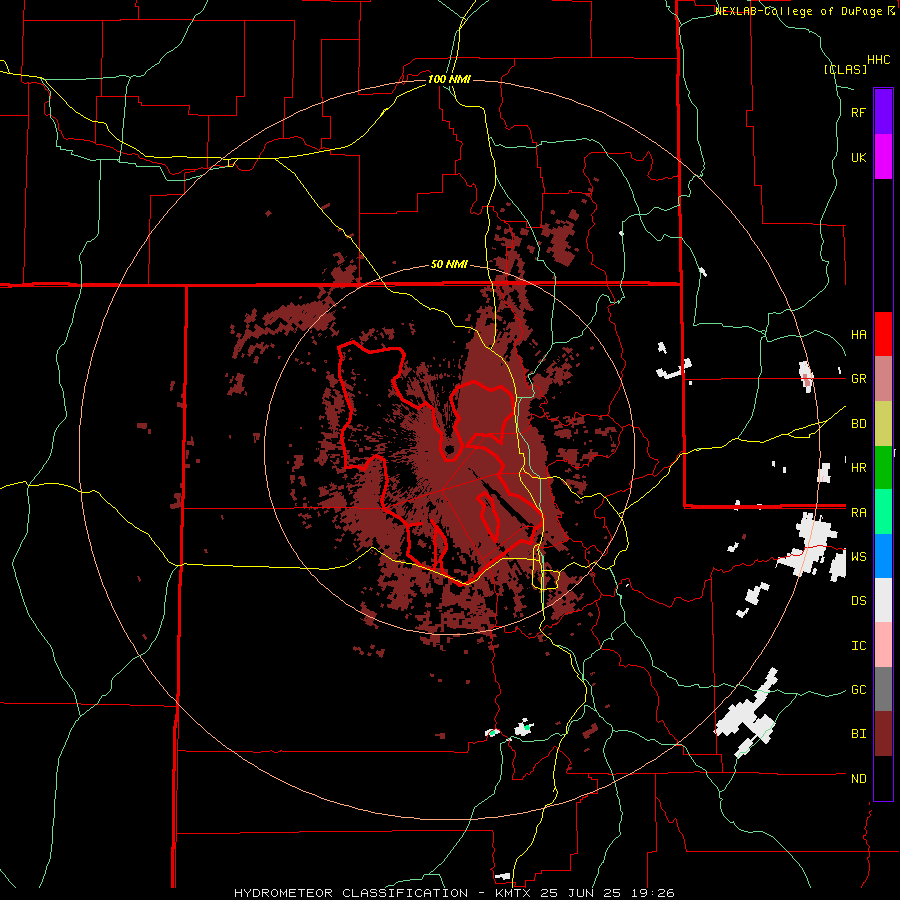Click the HYDROMETEOR CLASSIFICATION title text

tap(351, 893)
